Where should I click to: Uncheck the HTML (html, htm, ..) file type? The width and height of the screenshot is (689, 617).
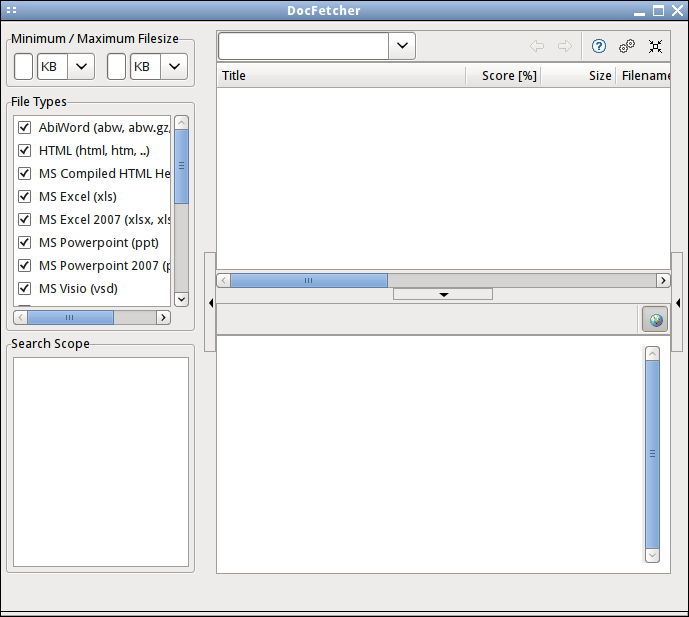coord(24,150)
